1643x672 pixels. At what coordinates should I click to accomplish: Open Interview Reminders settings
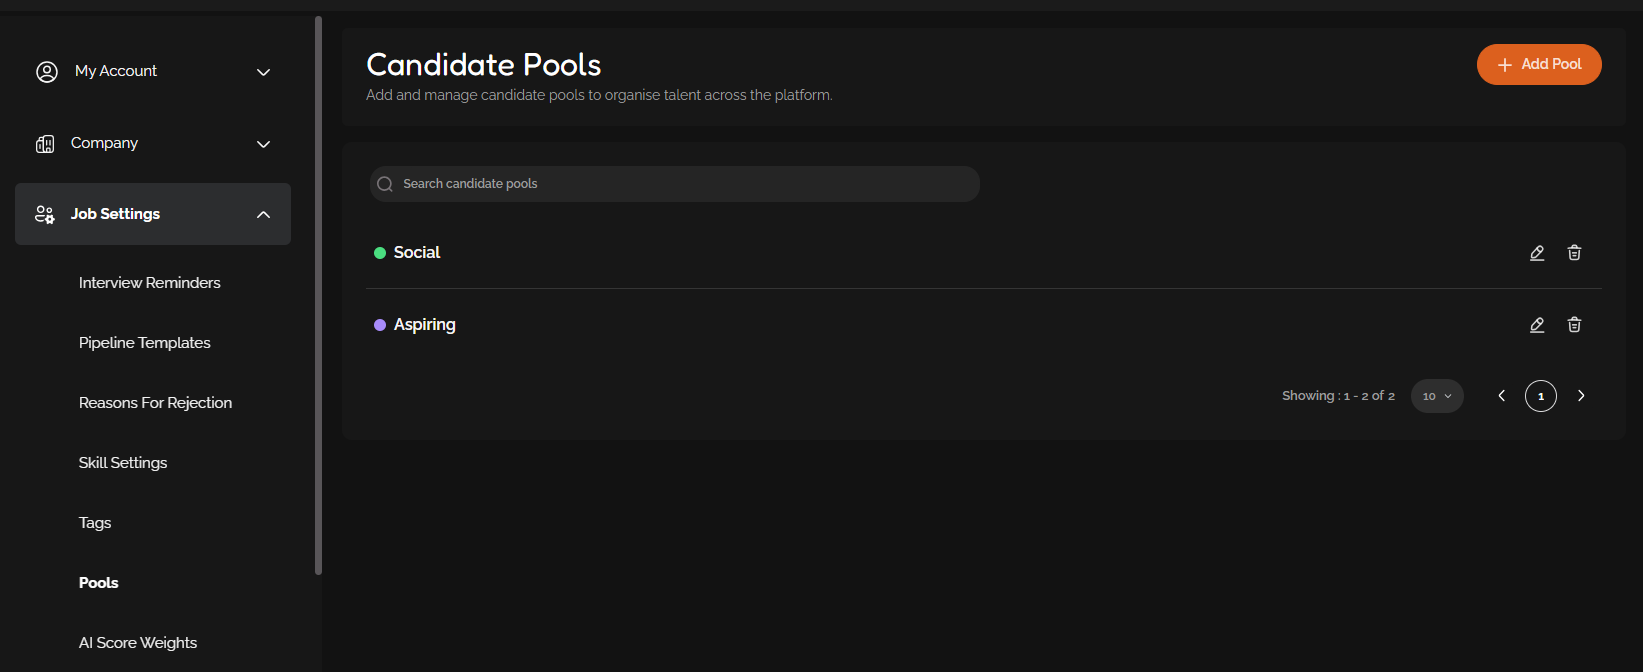click(150, 283)
